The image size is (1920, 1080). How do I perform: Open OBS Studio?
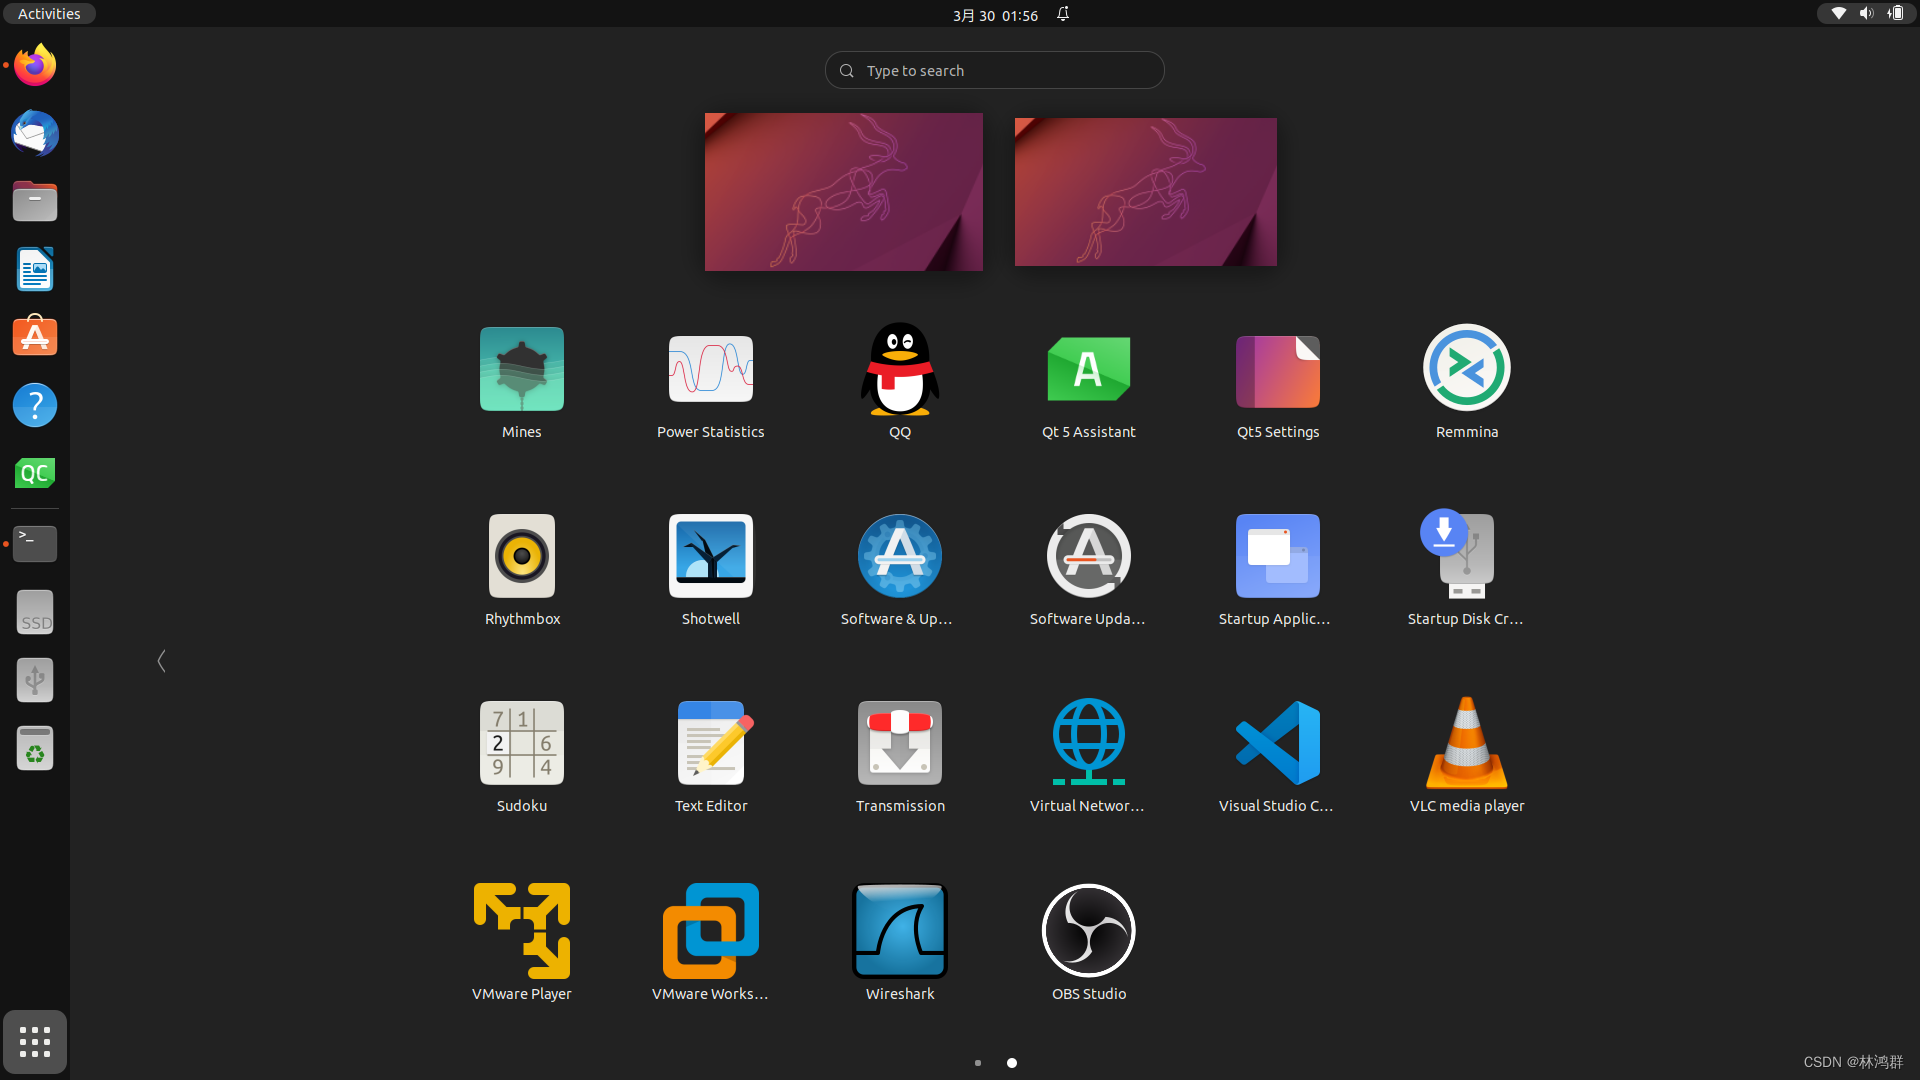(x=1088, y=944)
